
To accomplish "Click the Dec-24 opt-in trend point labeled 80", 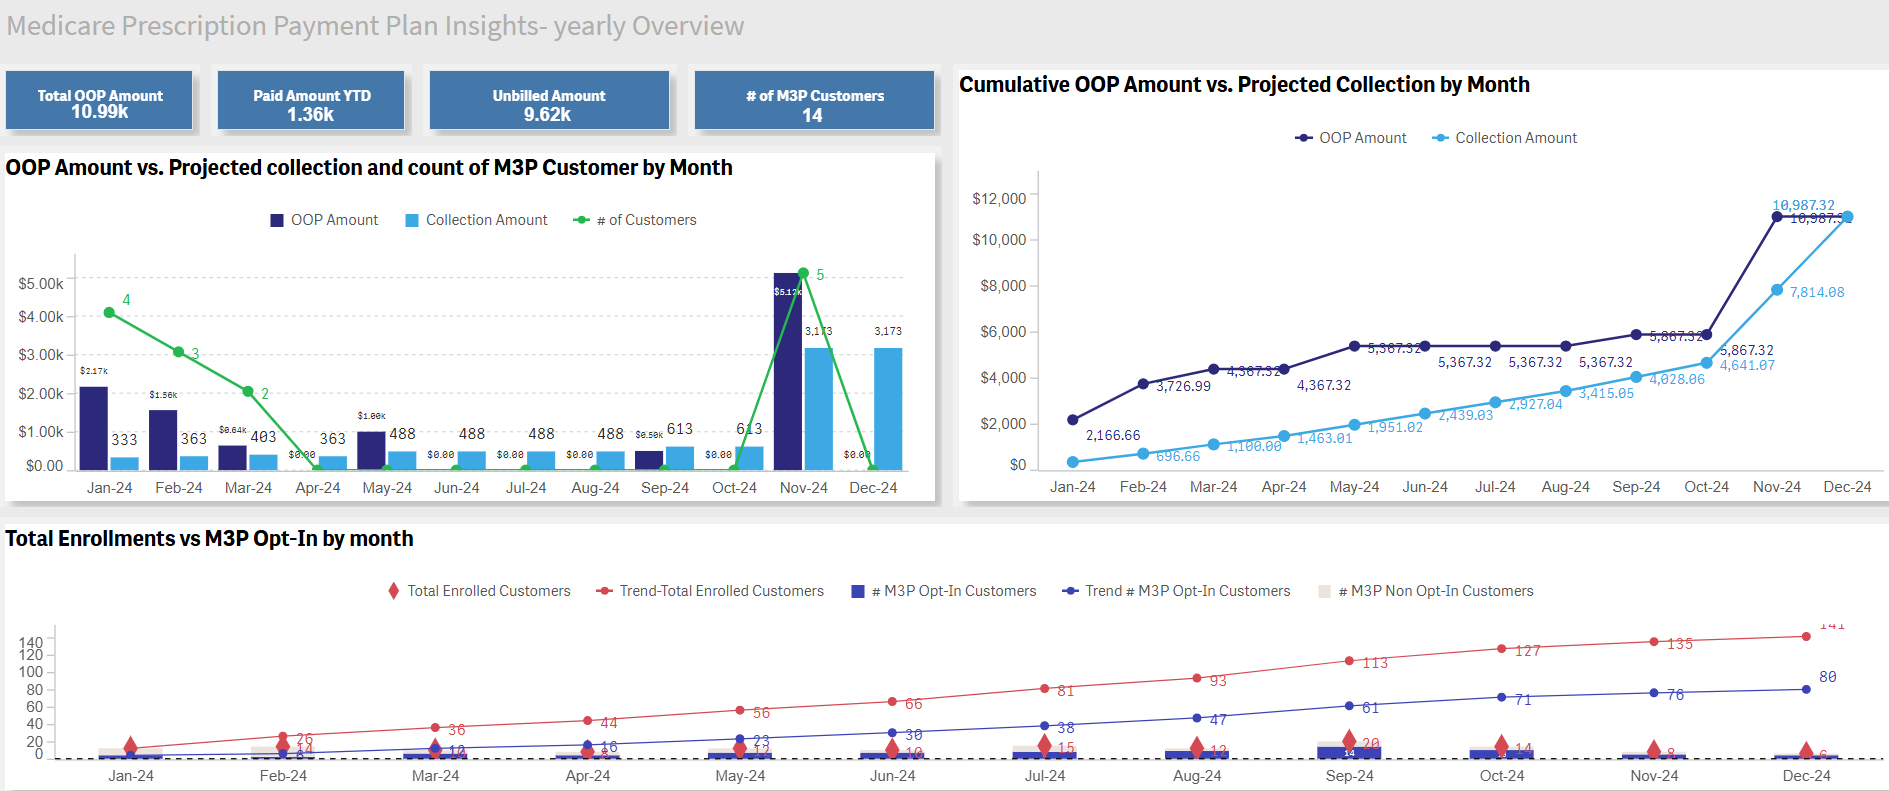I will point(1806,689).
